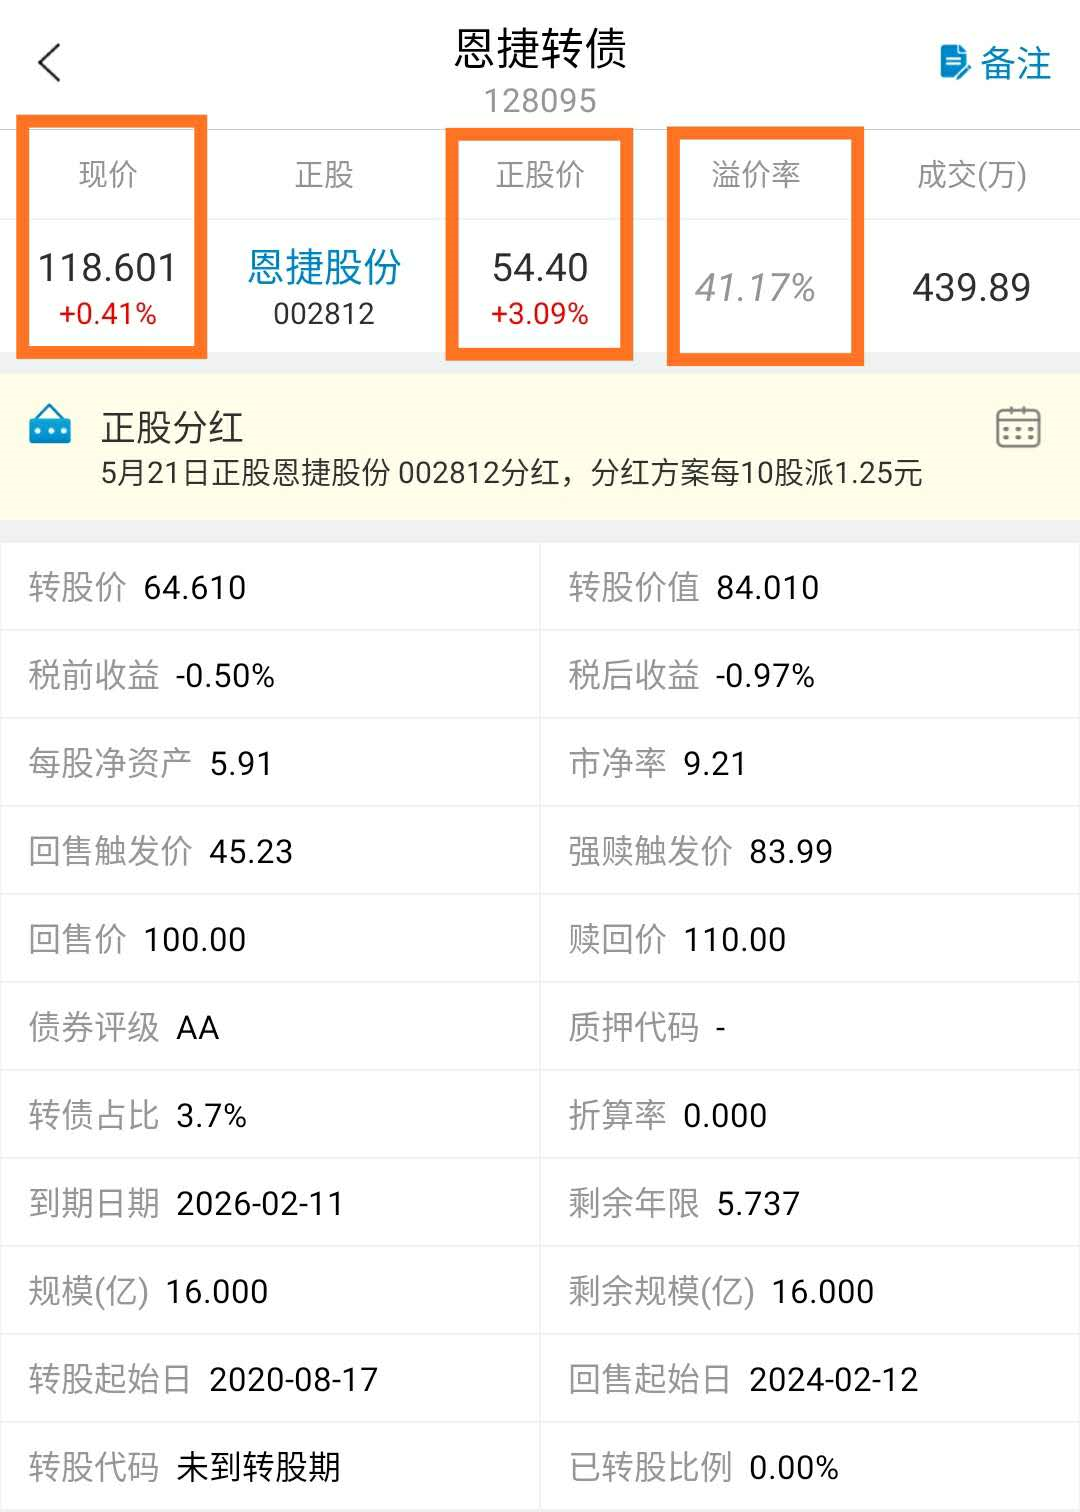Tap 债券评级 AA cell
The width and height of the screenshot is (1080, 1512).
click(270, 1027)
